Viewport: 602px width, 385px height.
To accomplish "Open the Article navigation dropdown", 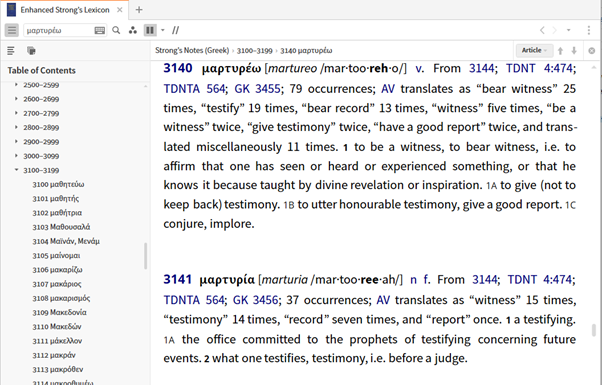I will [x=534, y=50].
